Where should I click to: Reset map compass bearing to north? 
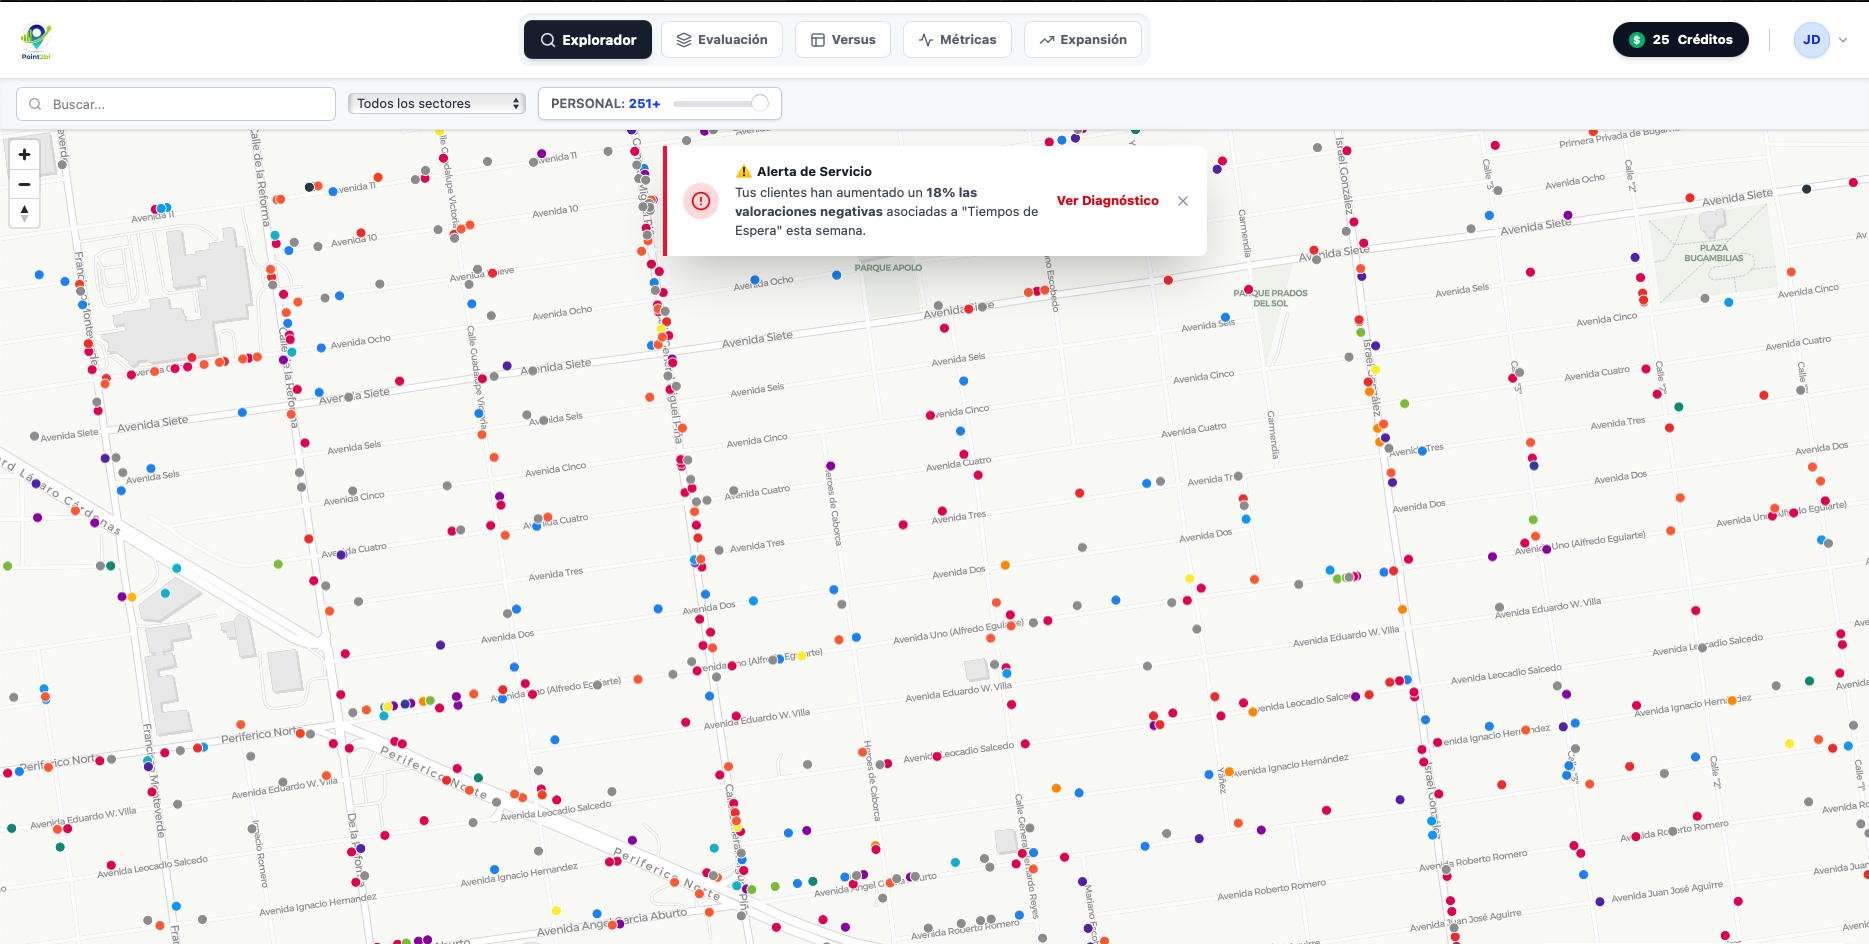[x=25, y=213]
